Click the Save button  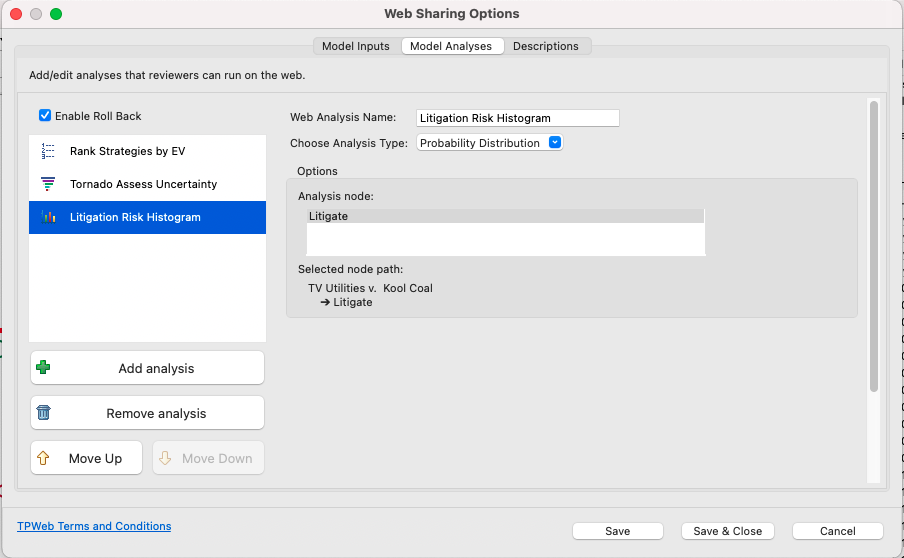[617, 531]
